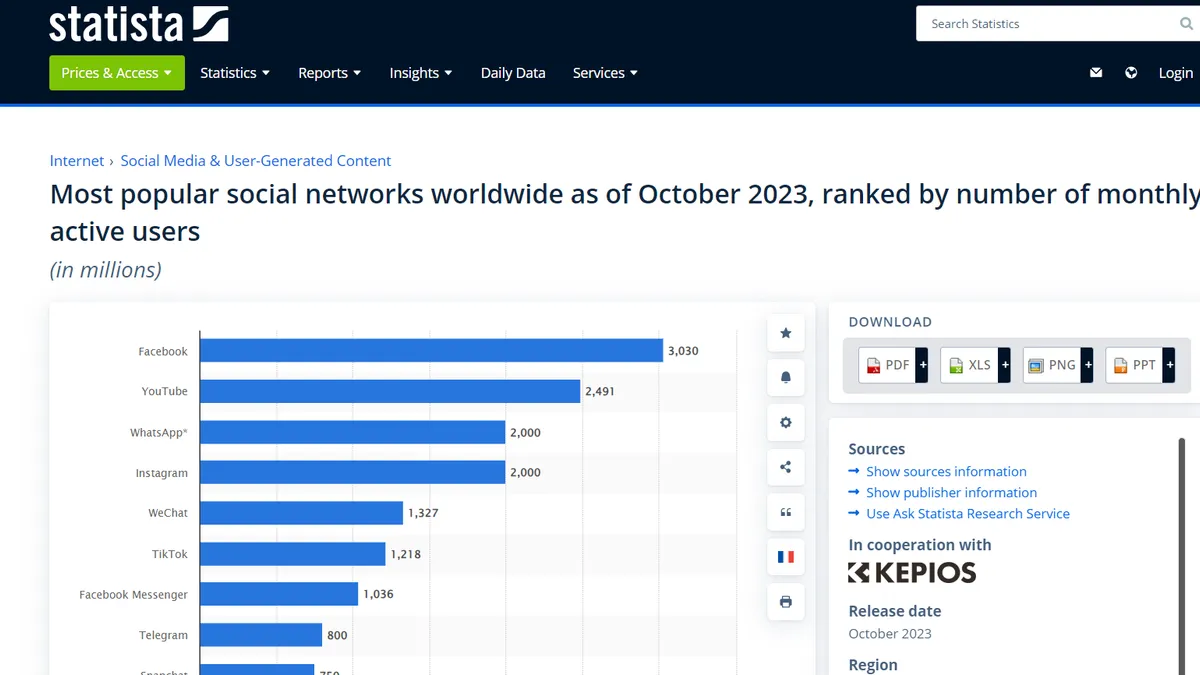Expand Prices & Access dropdown
The height and width of the screenshot is (675, 1200).
point(117,73)
